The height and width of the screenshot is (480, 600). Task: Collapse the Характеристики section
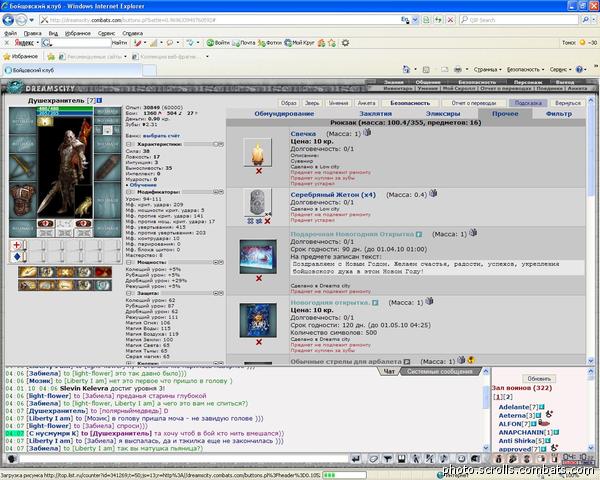pos(129,144)
